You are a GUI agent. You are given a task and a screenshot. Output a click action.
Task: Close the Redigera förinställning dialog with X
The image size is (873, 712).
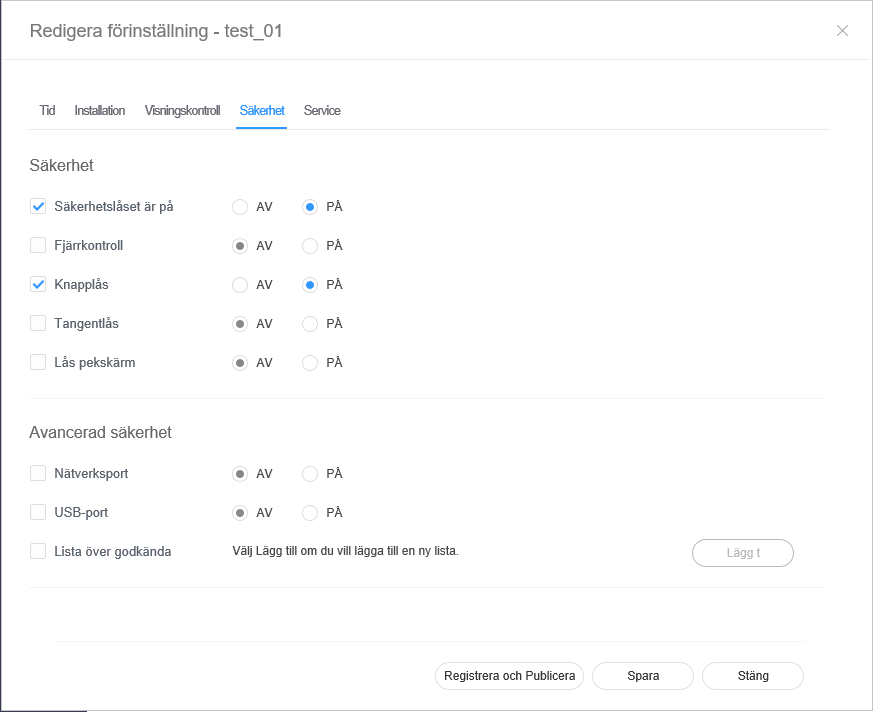click(842, 31)
